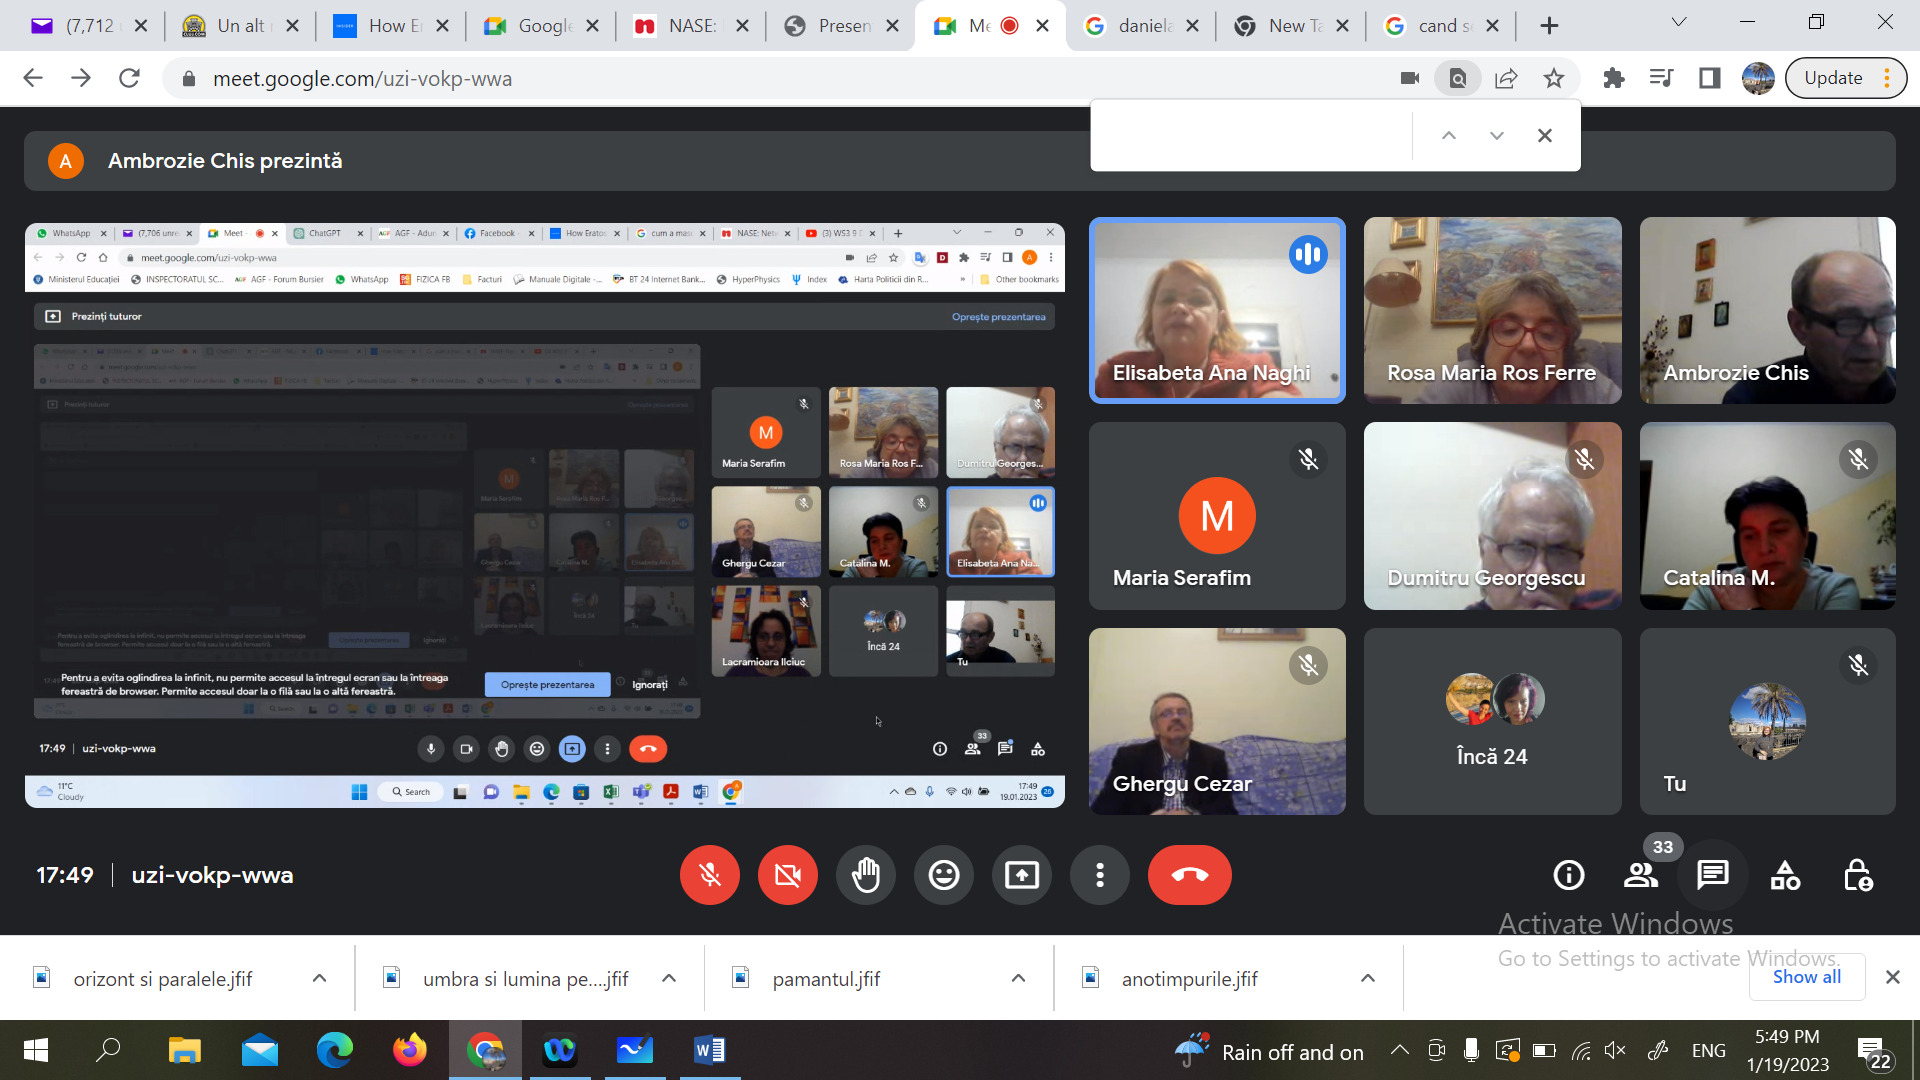Open Microsoft Word from taskbar
This screenshot has width=1920, height=1080.
pos(709,1050)
